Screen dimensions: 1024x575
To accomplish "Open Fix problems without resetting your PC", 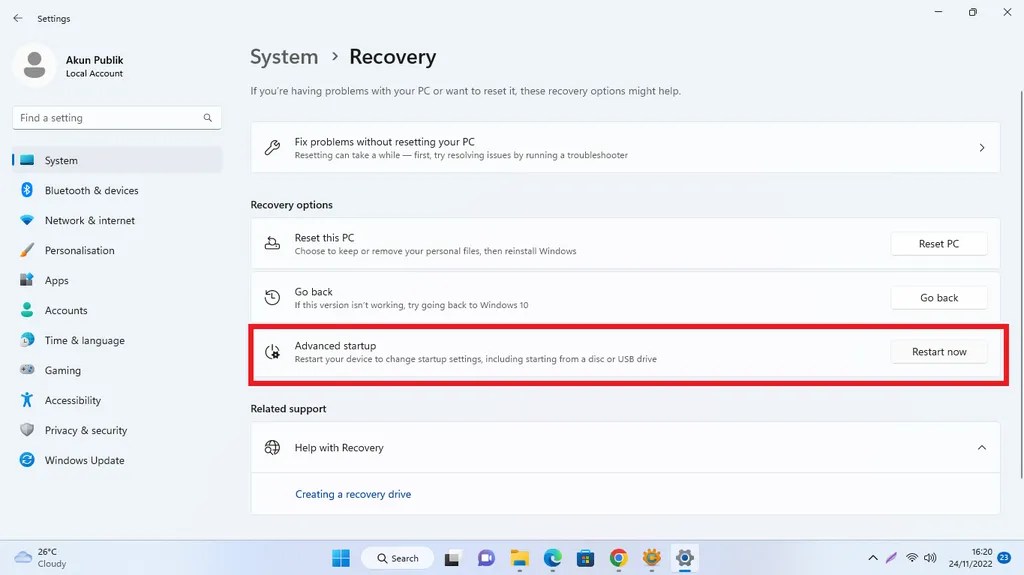I will tap(625, 148).
